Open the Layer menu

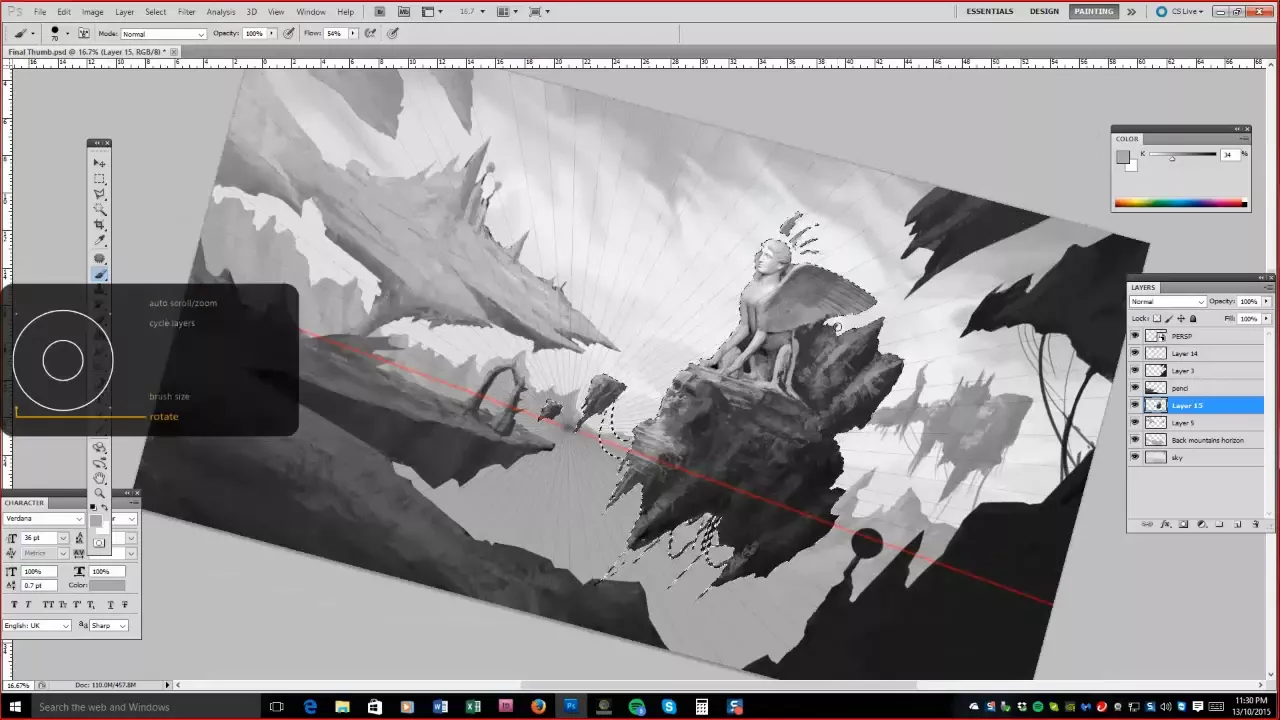124,12
